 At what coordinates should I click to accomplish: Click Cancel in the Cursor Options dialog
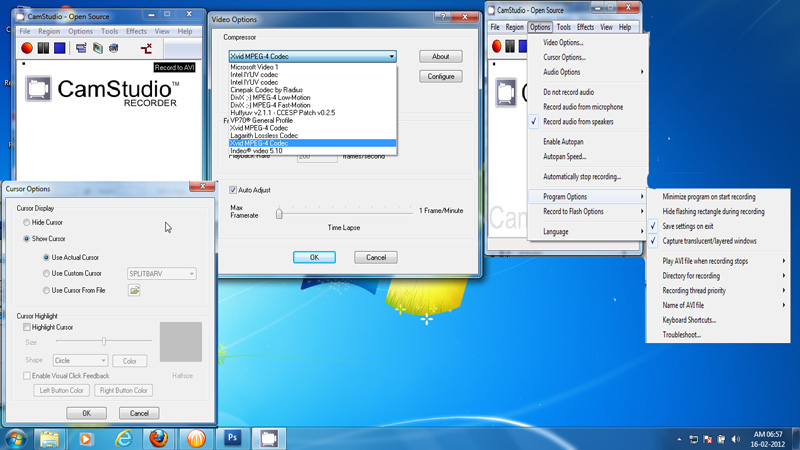tap(139, 413)
